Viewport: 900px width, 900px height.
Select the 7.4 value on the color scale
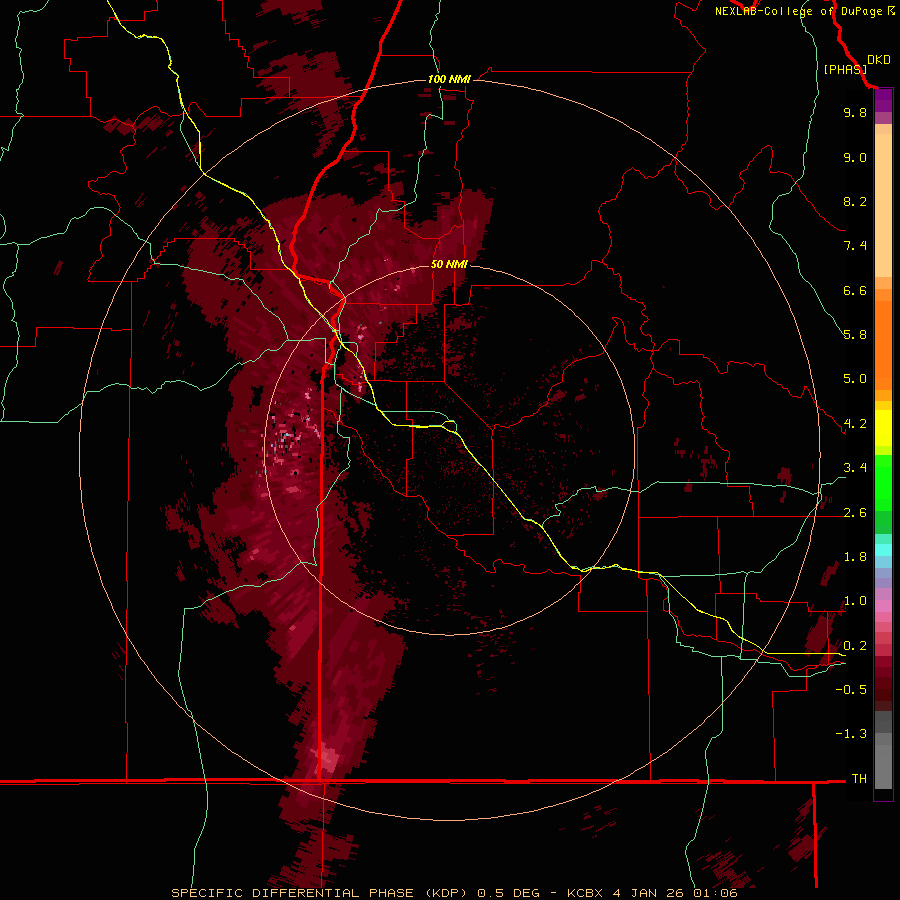(x=855, y=246)
